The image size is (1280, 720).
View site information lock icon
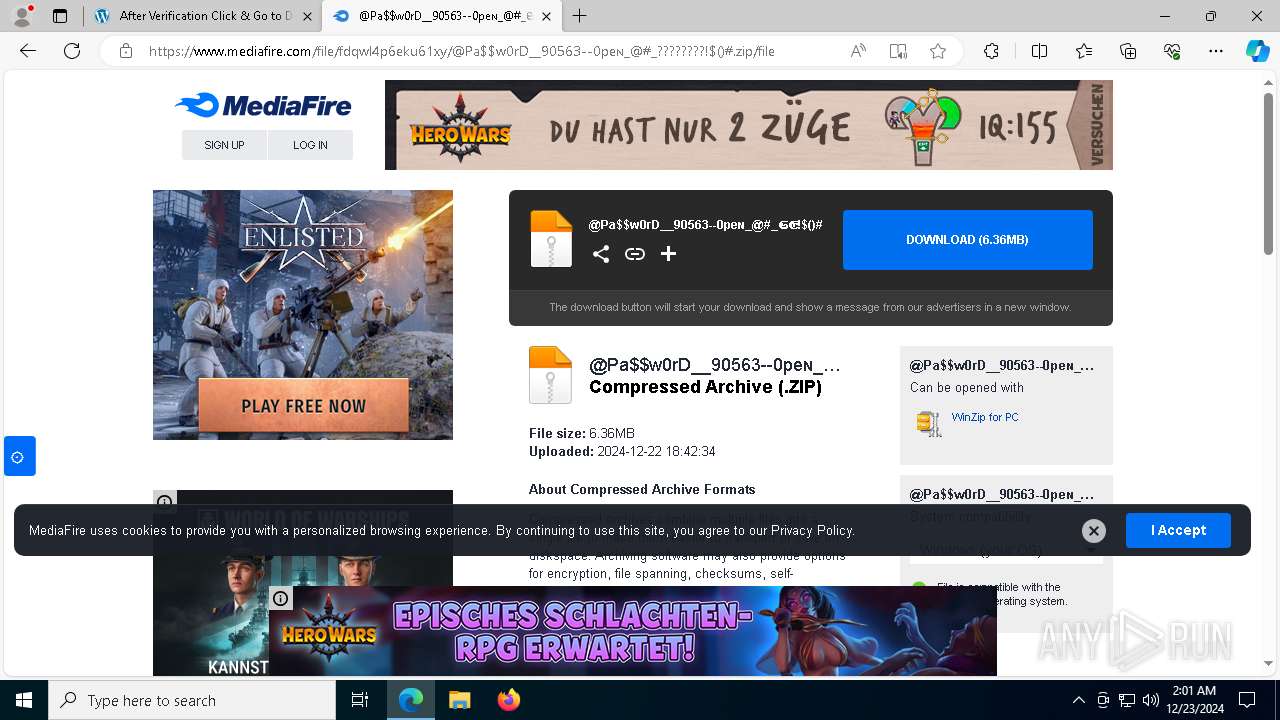coord(126,51)
